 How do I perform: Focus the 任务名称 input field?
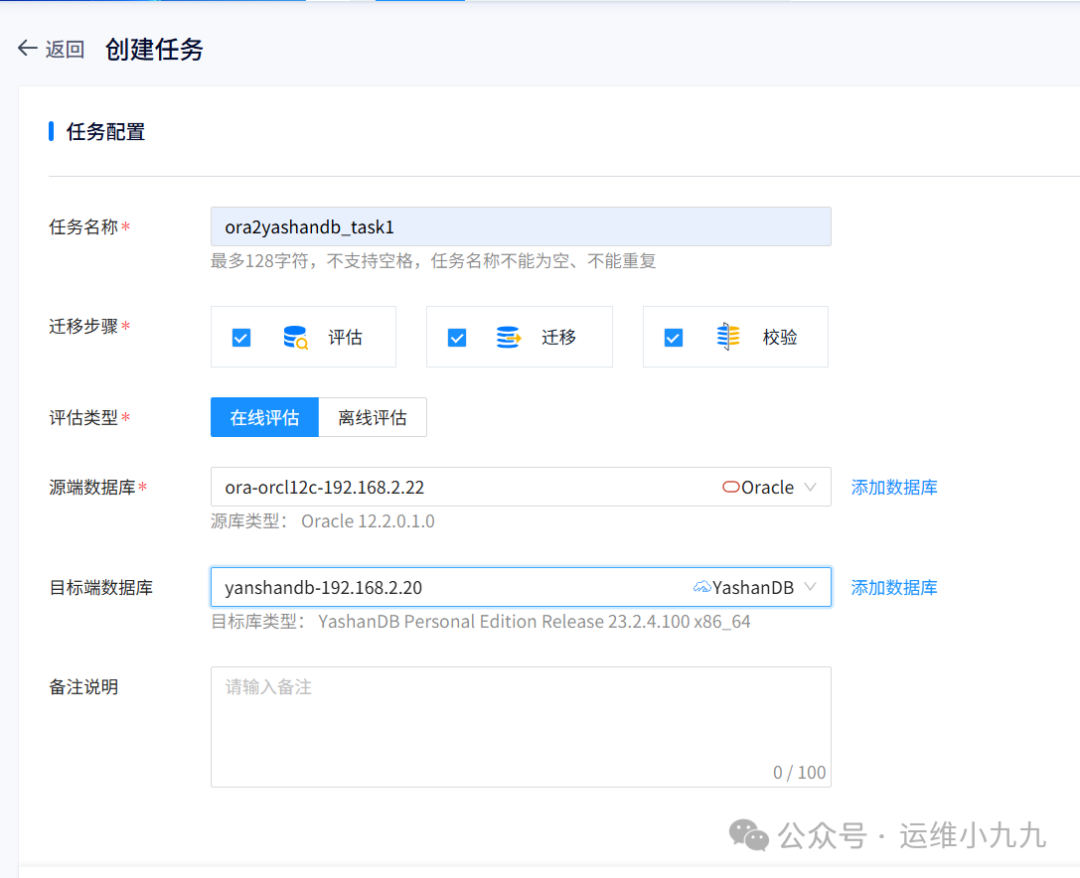coord(521,227)
